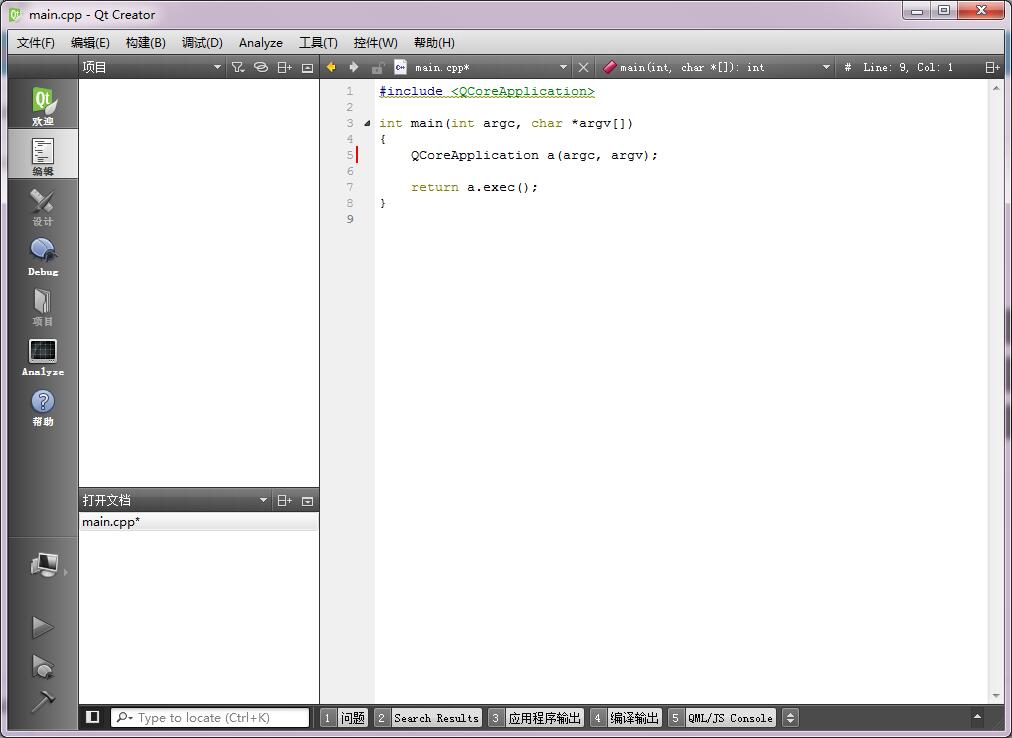Click the editor vertical scrollbar up arrow
The width and height of the screenshot is (1012, 738).
996,88
